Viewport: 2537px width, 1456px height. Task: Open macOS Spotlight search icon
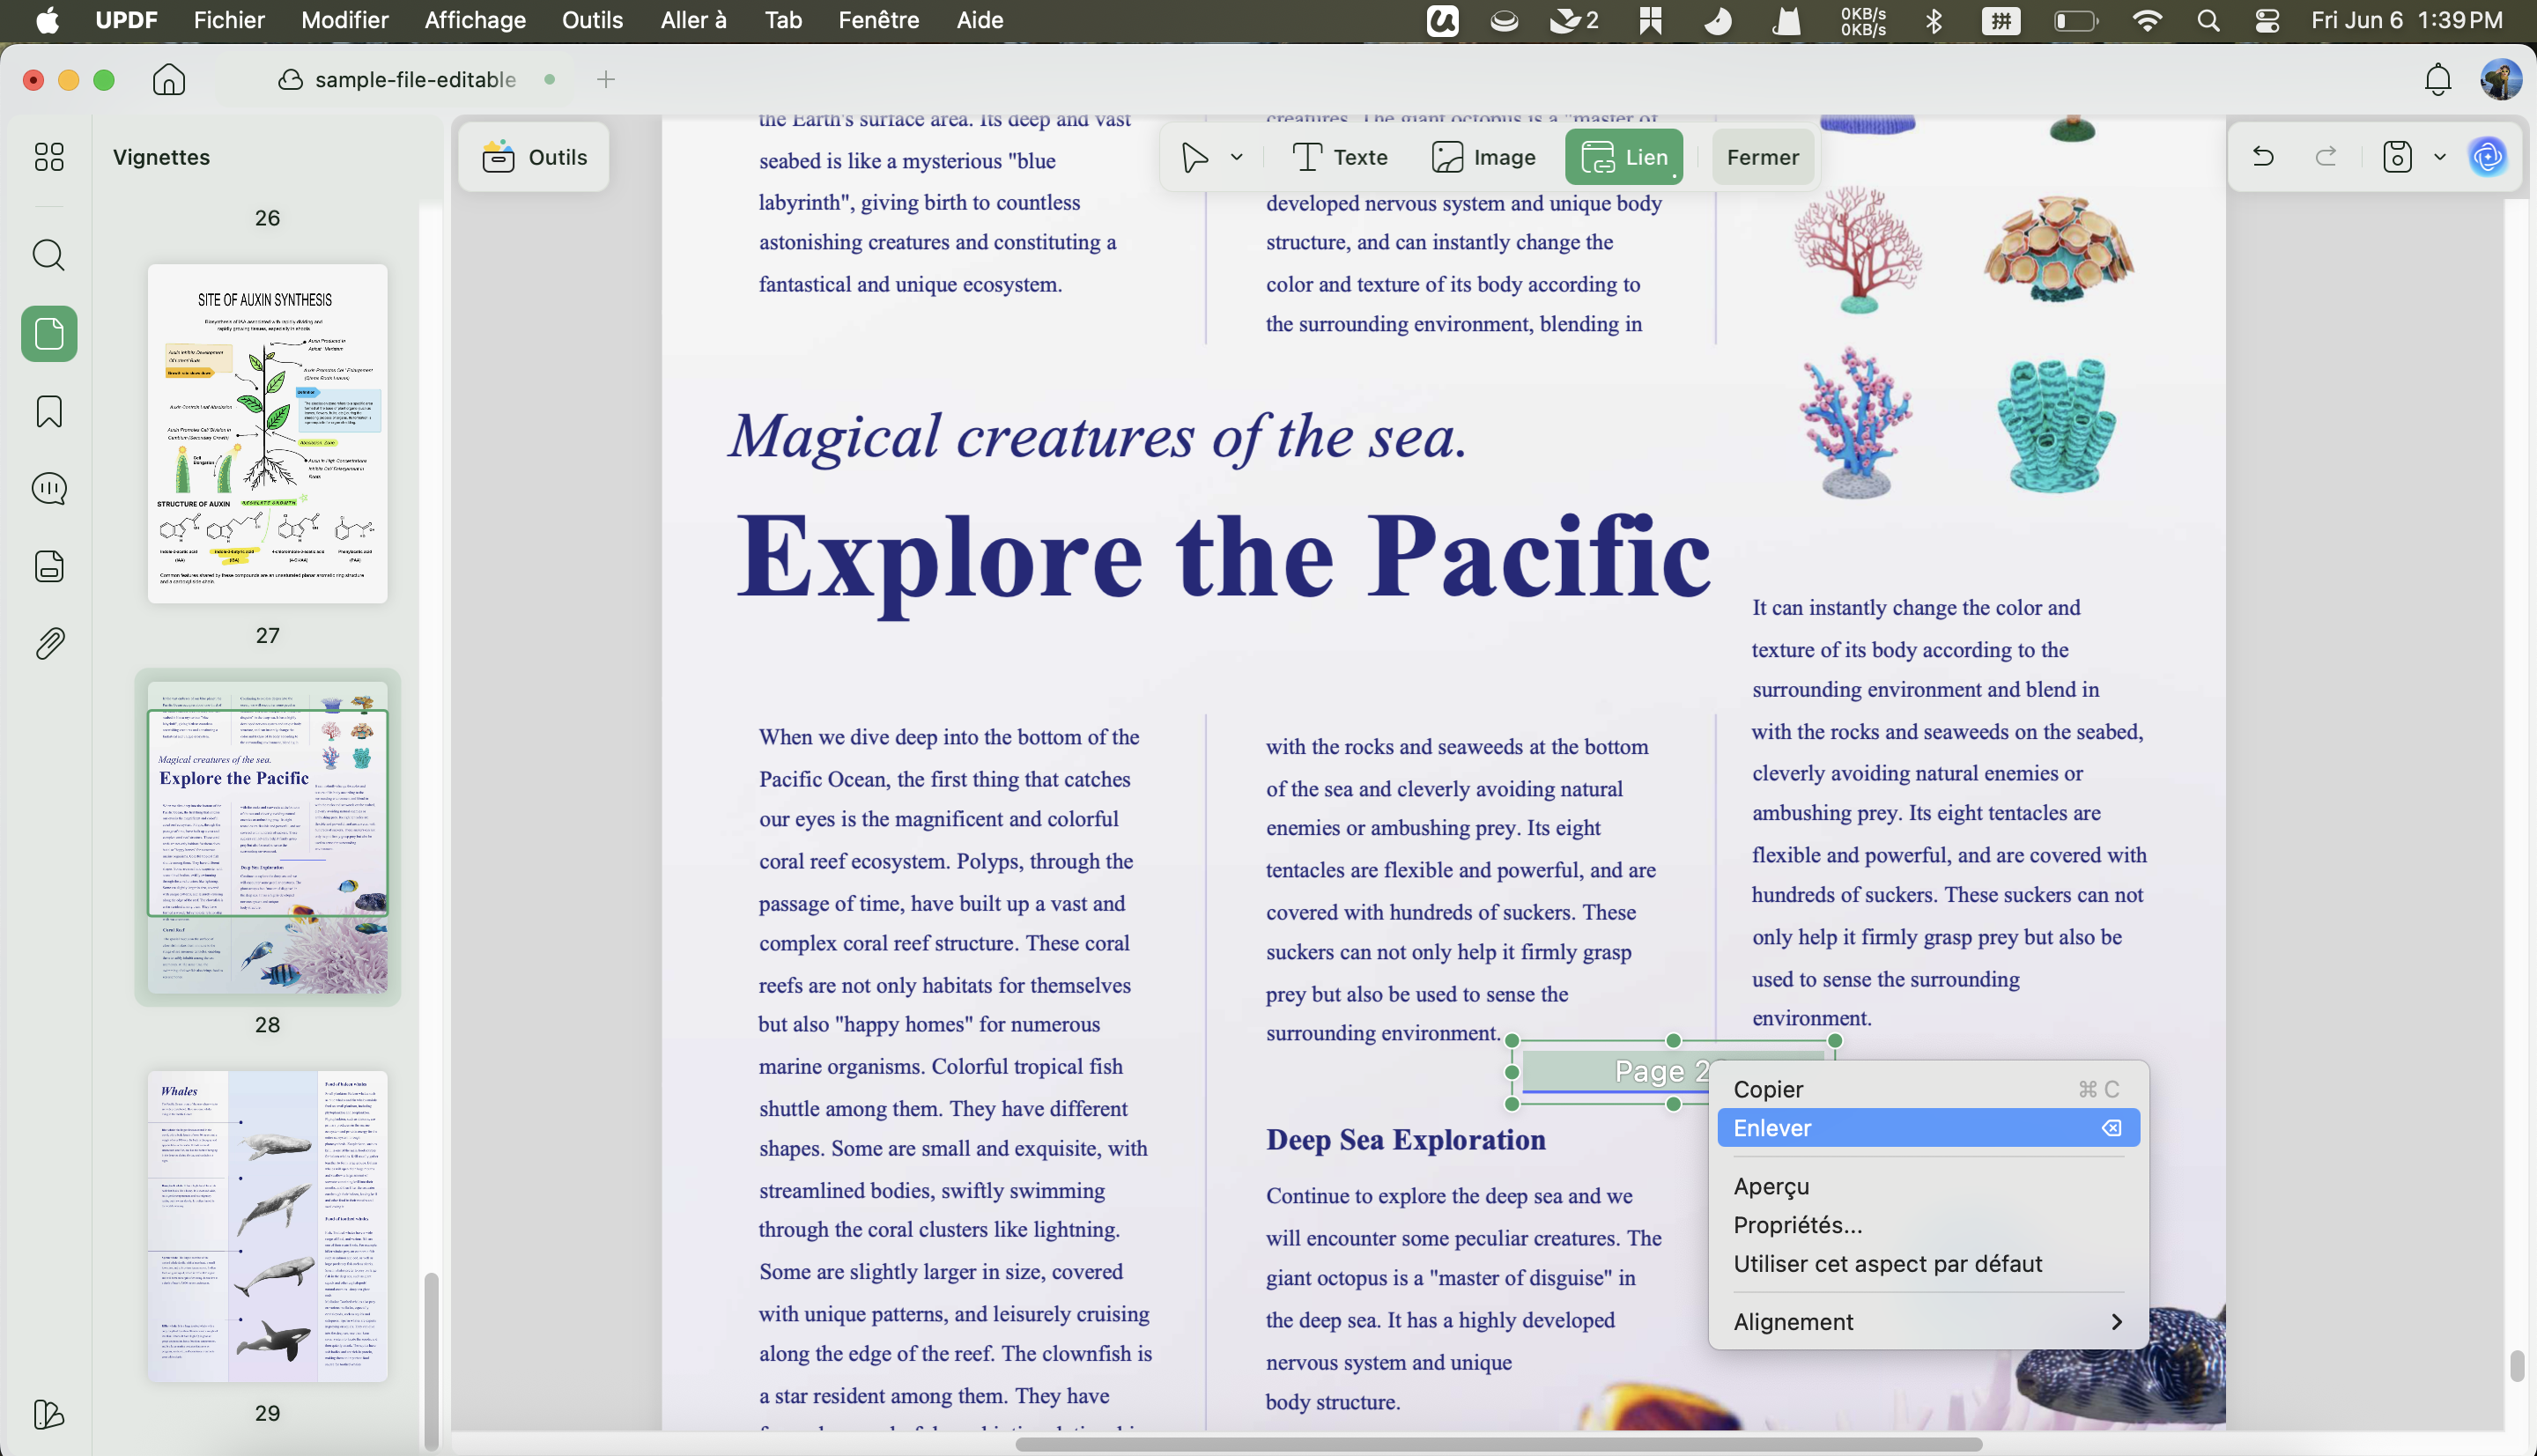coord(2208,20)
